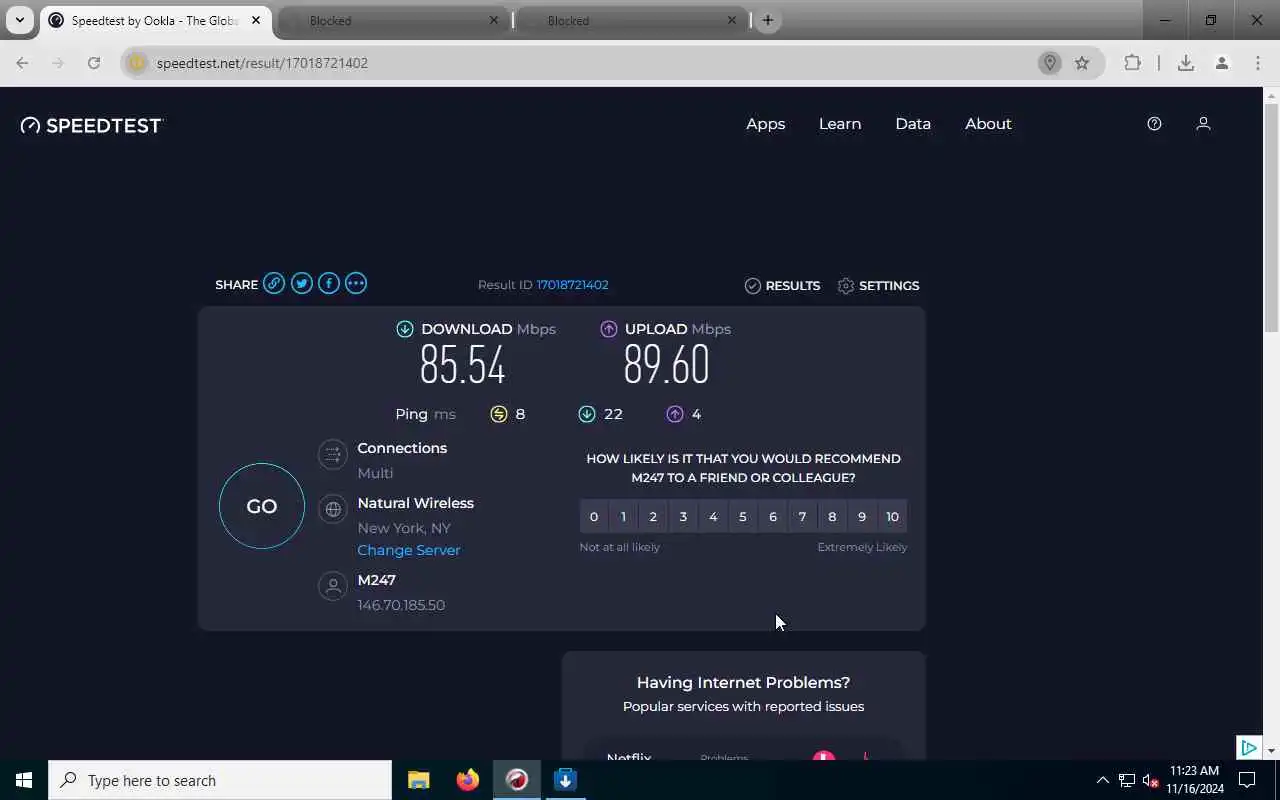
Task: Launch Firefox from the taskbar
Action: pos(468,780)
